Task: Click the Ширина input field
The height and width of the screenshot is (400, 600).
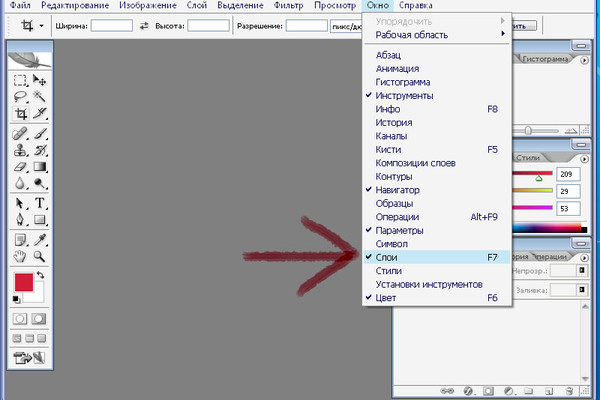Action: [112, 26]
